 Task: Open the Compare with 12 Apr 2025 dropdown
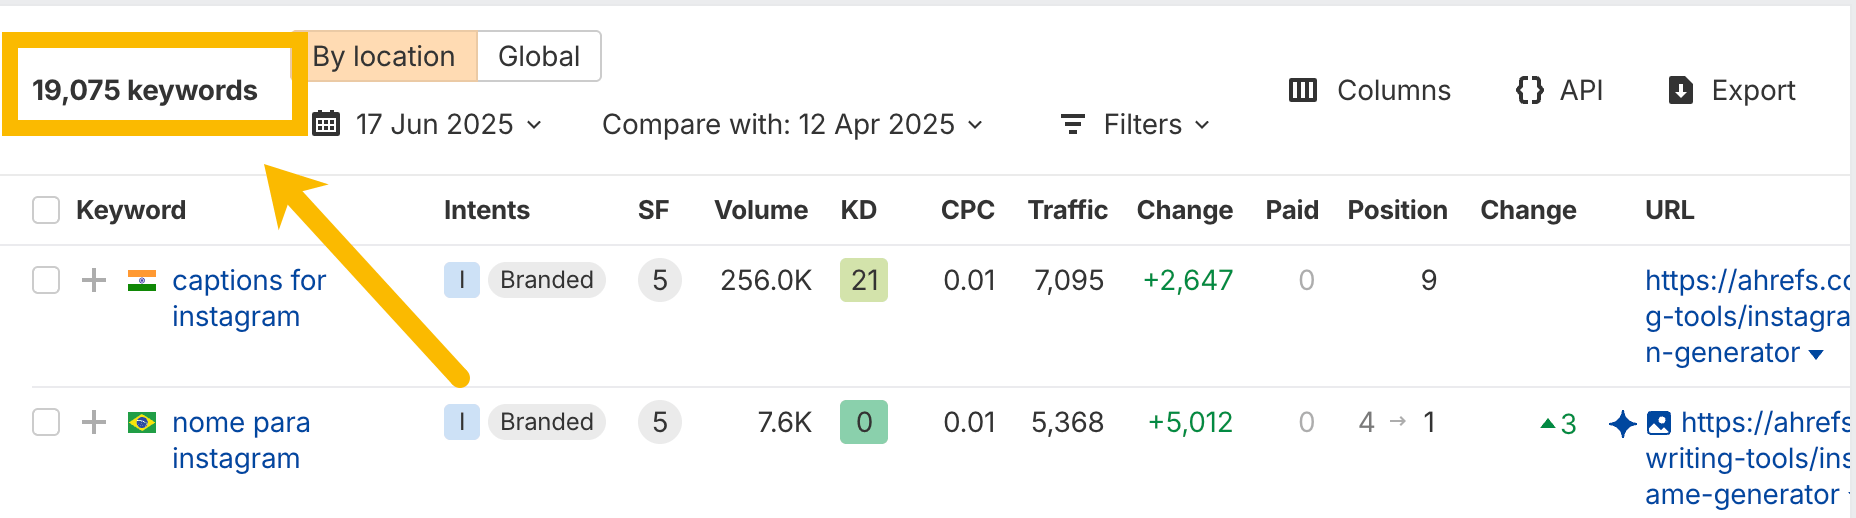click(x=792, y=125)
